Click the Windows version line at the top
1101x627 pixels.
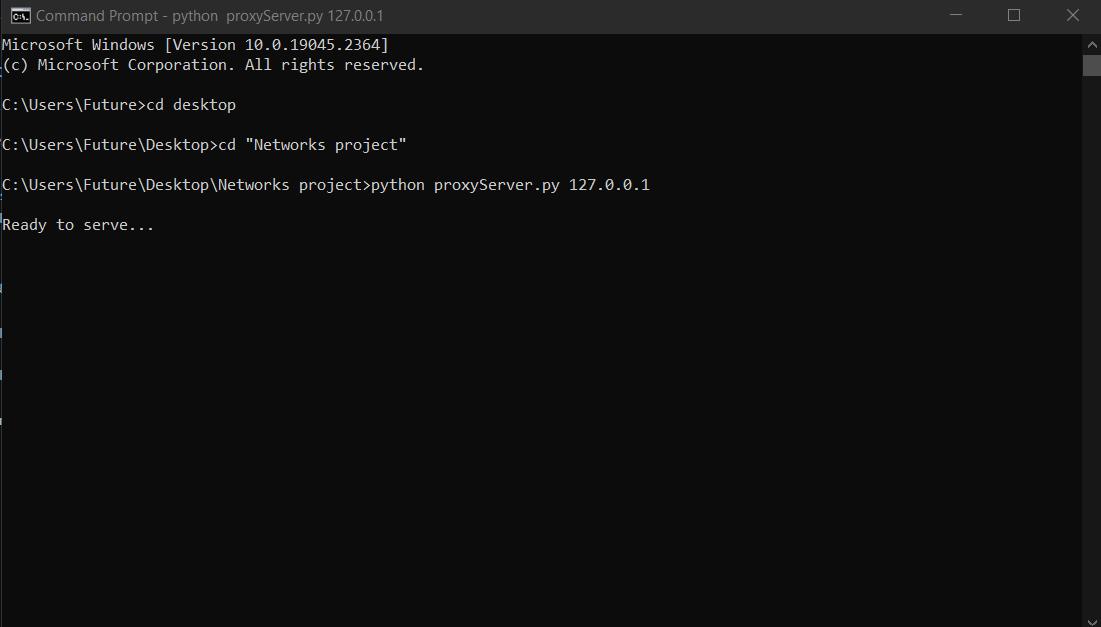tap(194, 44)
